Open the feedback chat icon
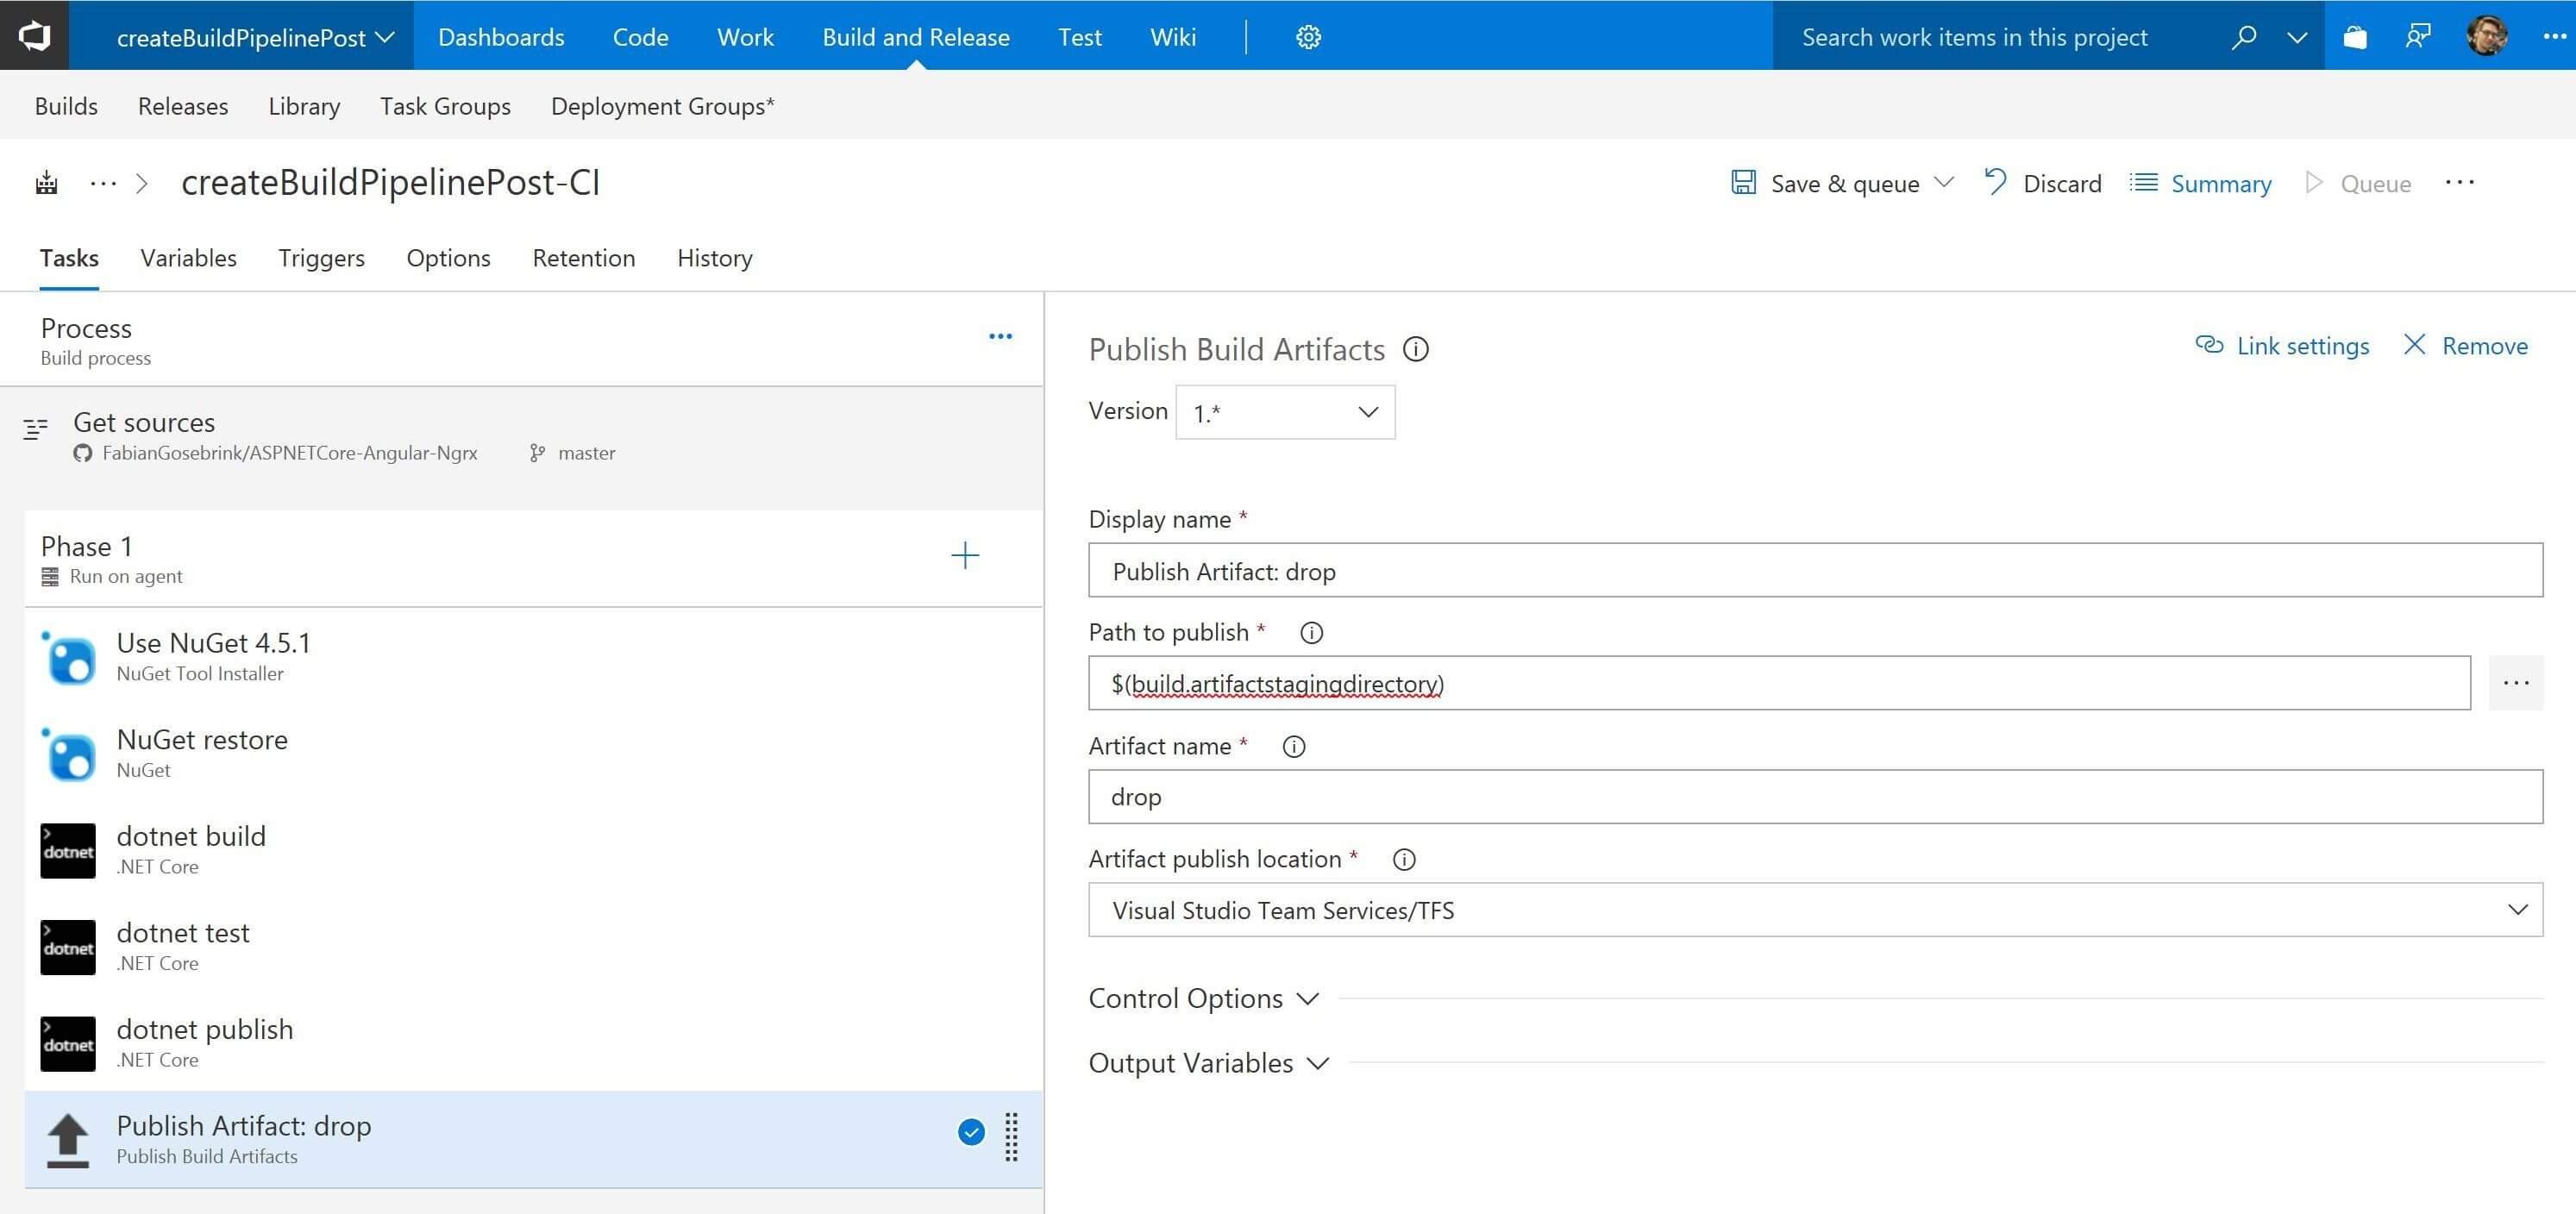 (2417, 37)
